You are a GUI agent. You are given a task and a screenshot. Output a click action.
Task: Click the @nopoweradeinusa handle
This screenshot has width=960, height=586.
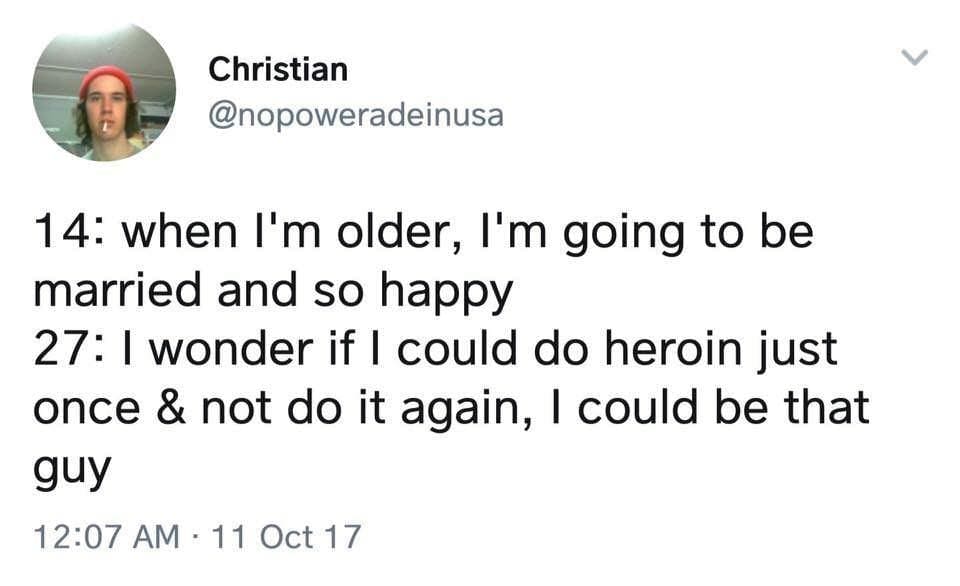(x=355, y=116)
